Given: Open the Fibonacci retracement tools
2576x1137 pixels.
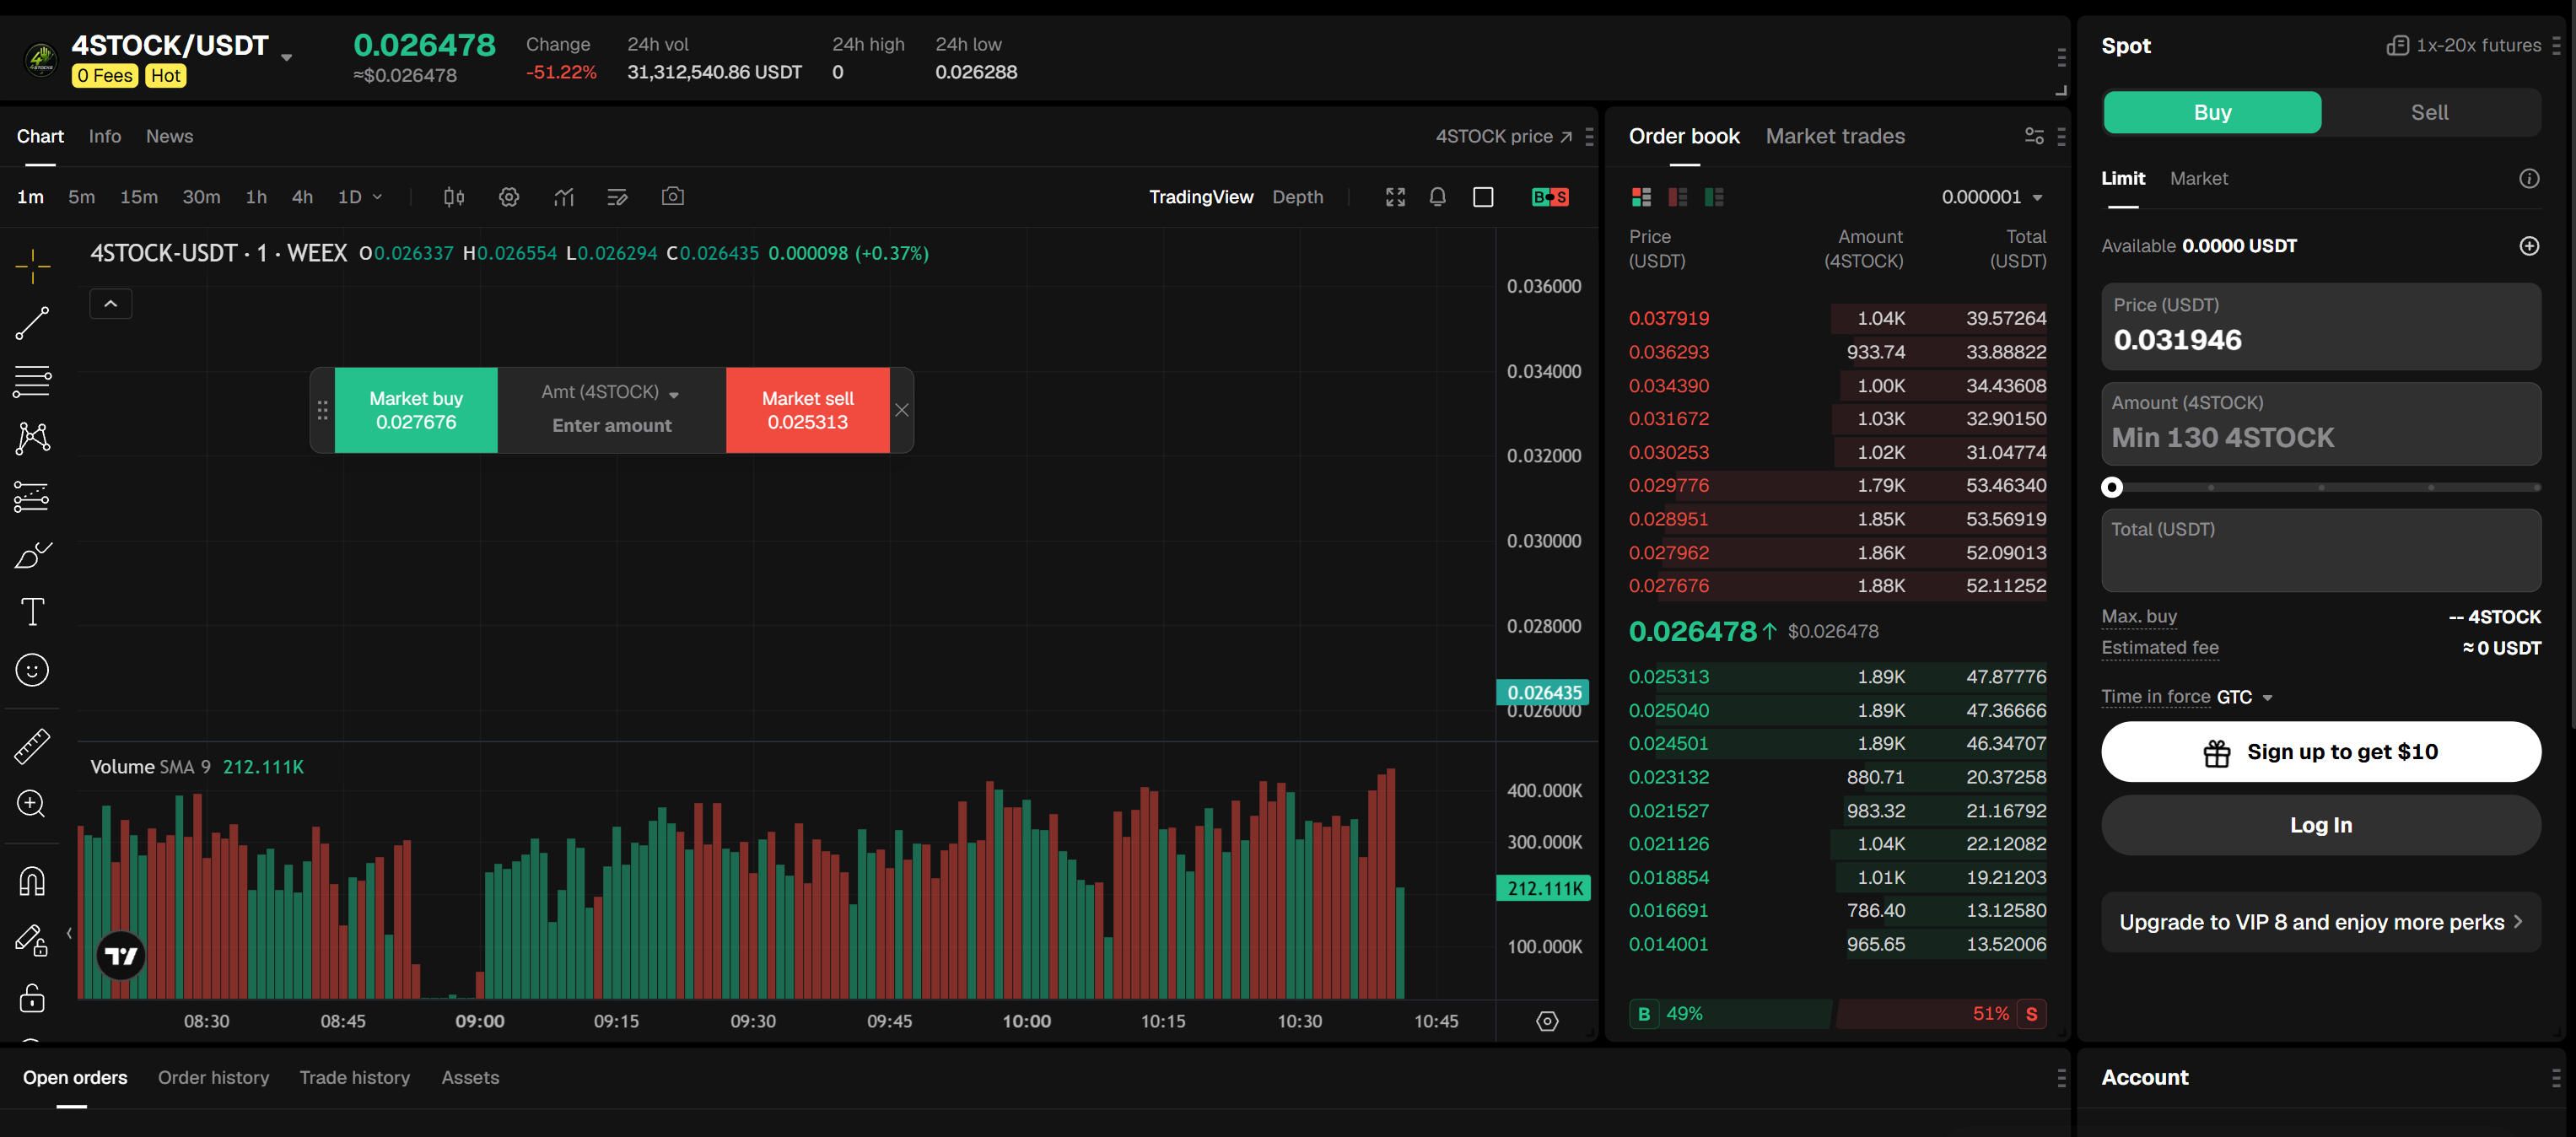Looking at the screenshot, I should click(x=32, y=381).
